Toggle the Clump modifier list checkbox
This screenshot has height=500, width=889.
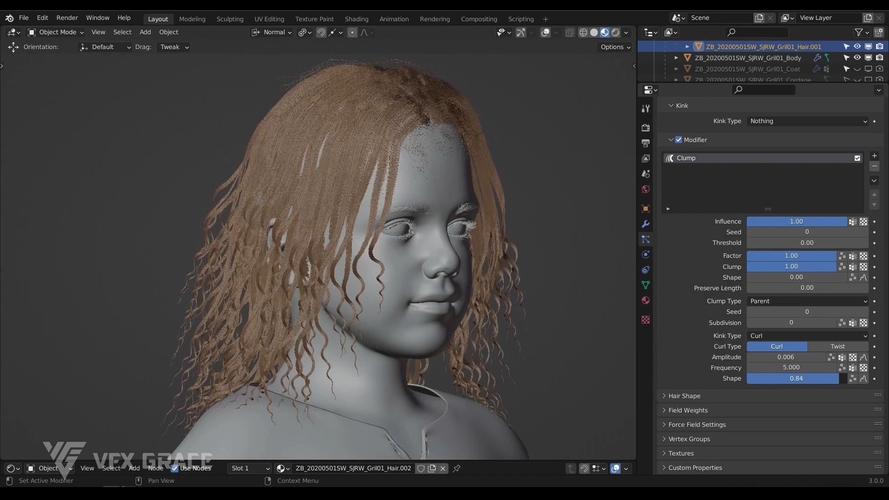857,158
